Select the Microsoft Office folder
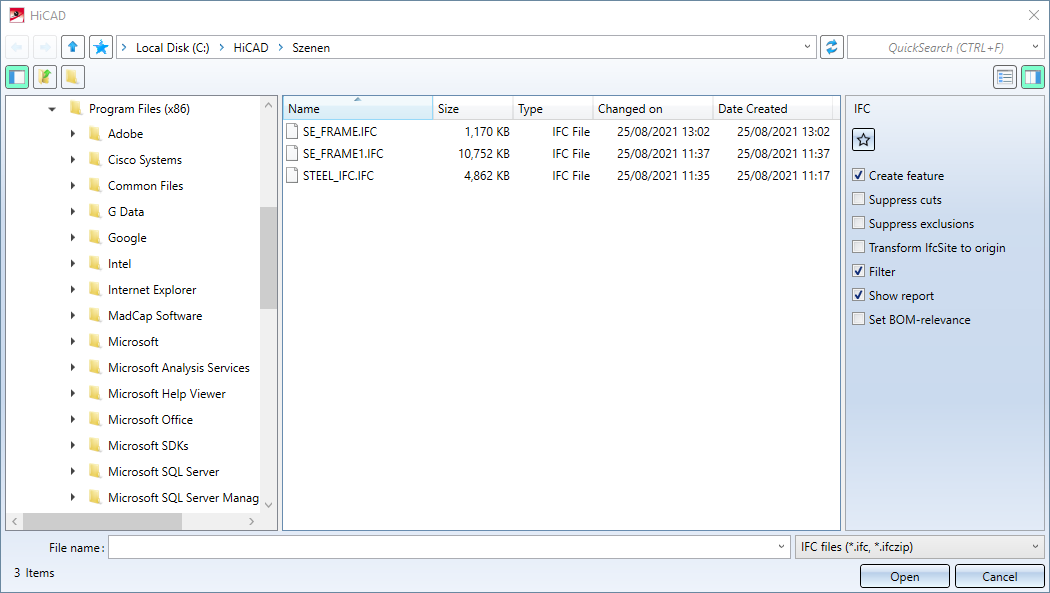Viewport: 1050px width, 593px height. point(150,420)
